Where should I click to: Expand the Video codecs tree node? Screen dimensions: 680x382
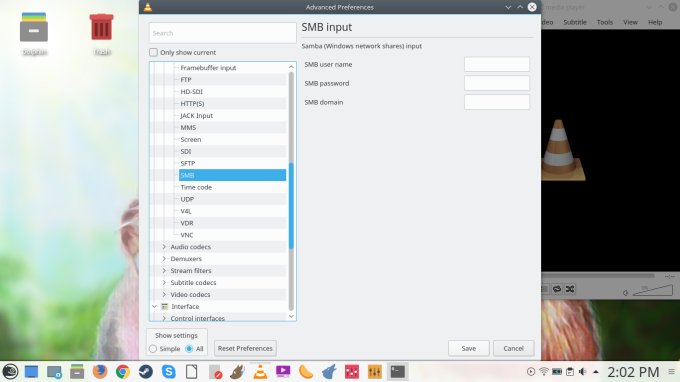coord(164,294)
